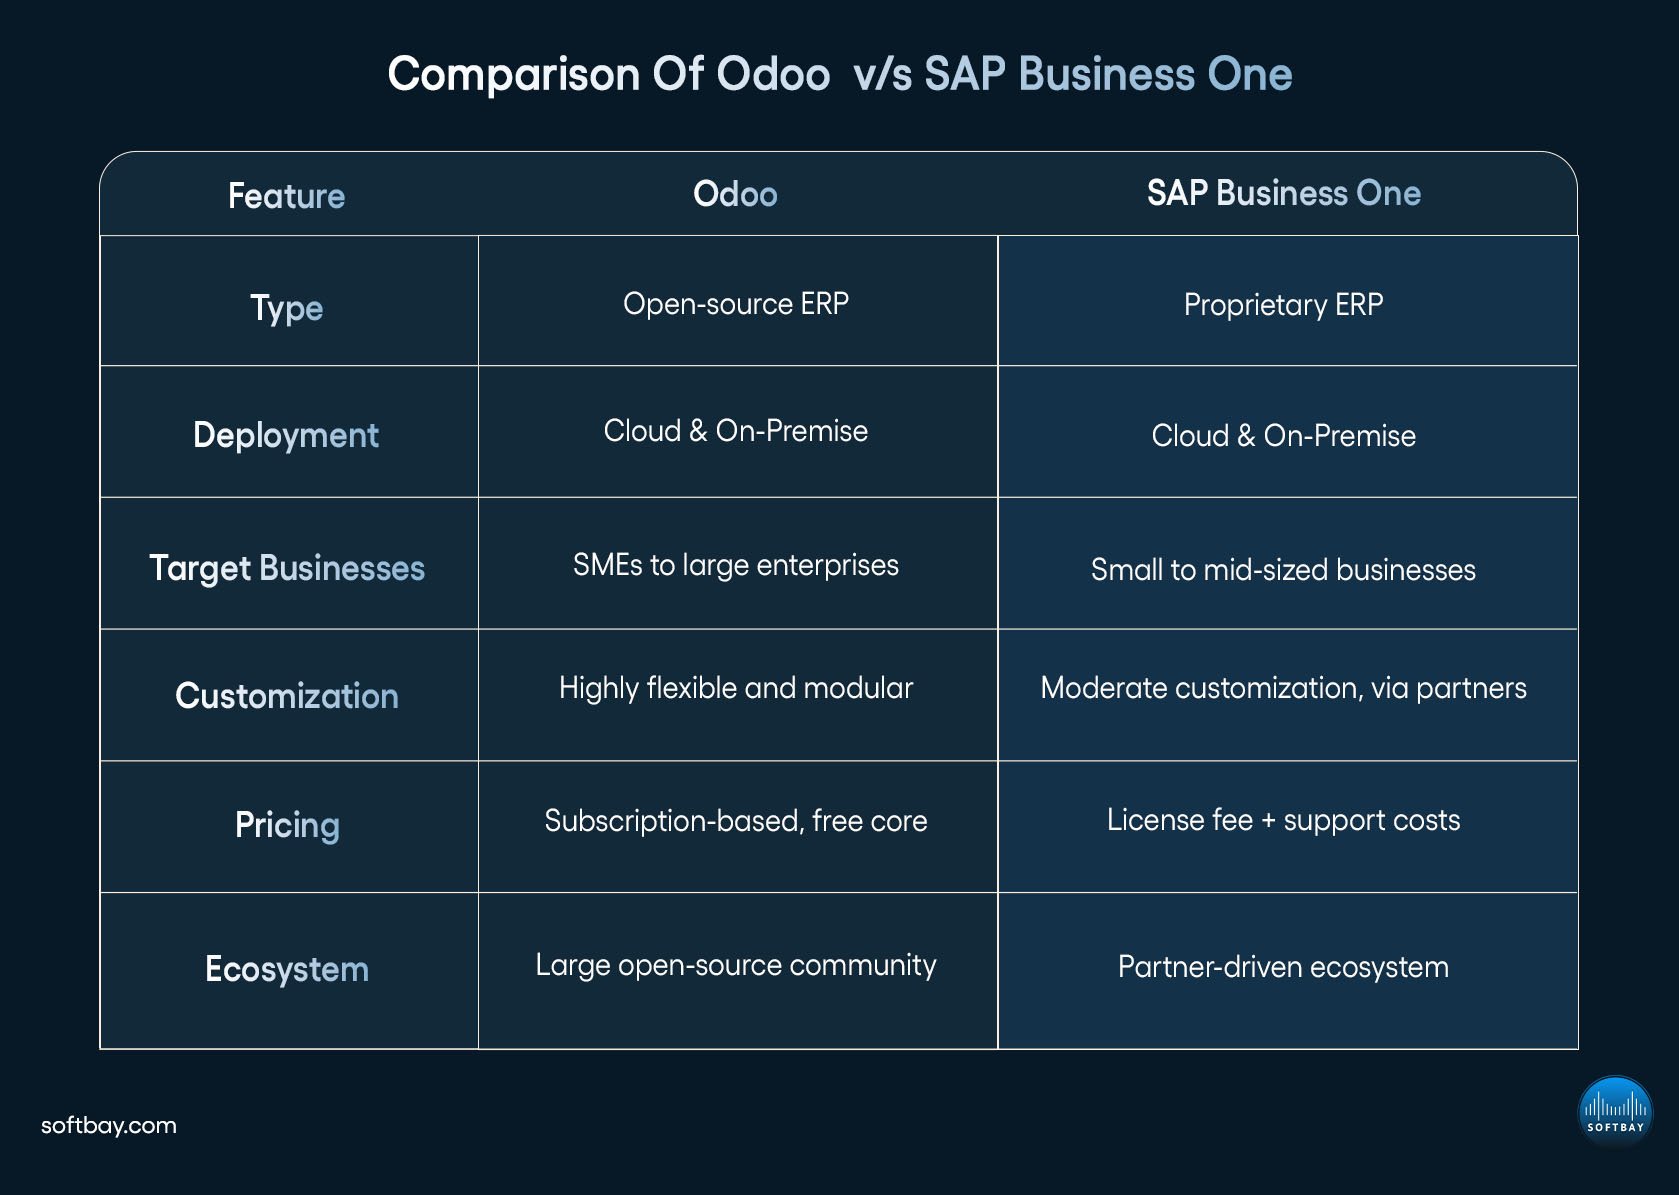Viewport: 1679px width, 1195px height.
Task: Click the Deployment row label
Action: pos(286,435)
